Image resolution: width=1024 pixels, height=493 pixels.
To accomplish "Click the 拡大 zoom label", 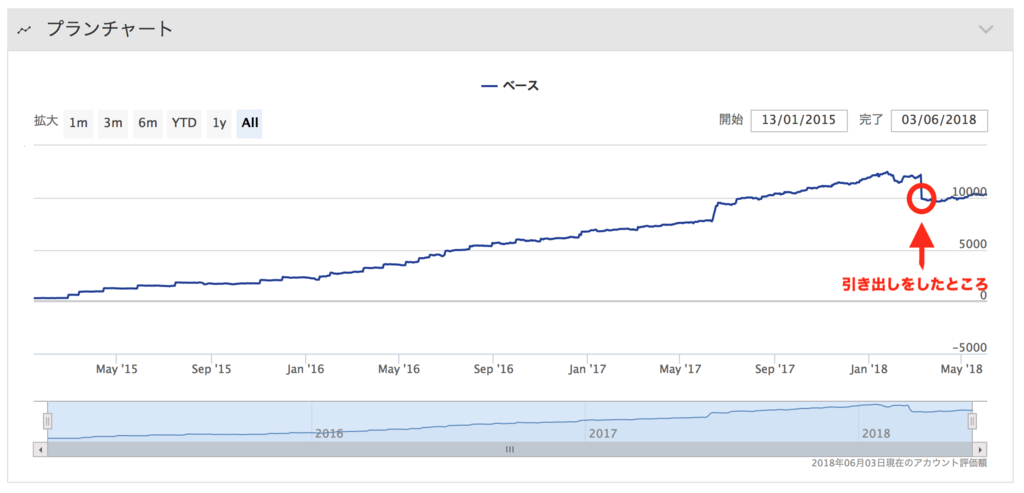I will pos(45,121).
